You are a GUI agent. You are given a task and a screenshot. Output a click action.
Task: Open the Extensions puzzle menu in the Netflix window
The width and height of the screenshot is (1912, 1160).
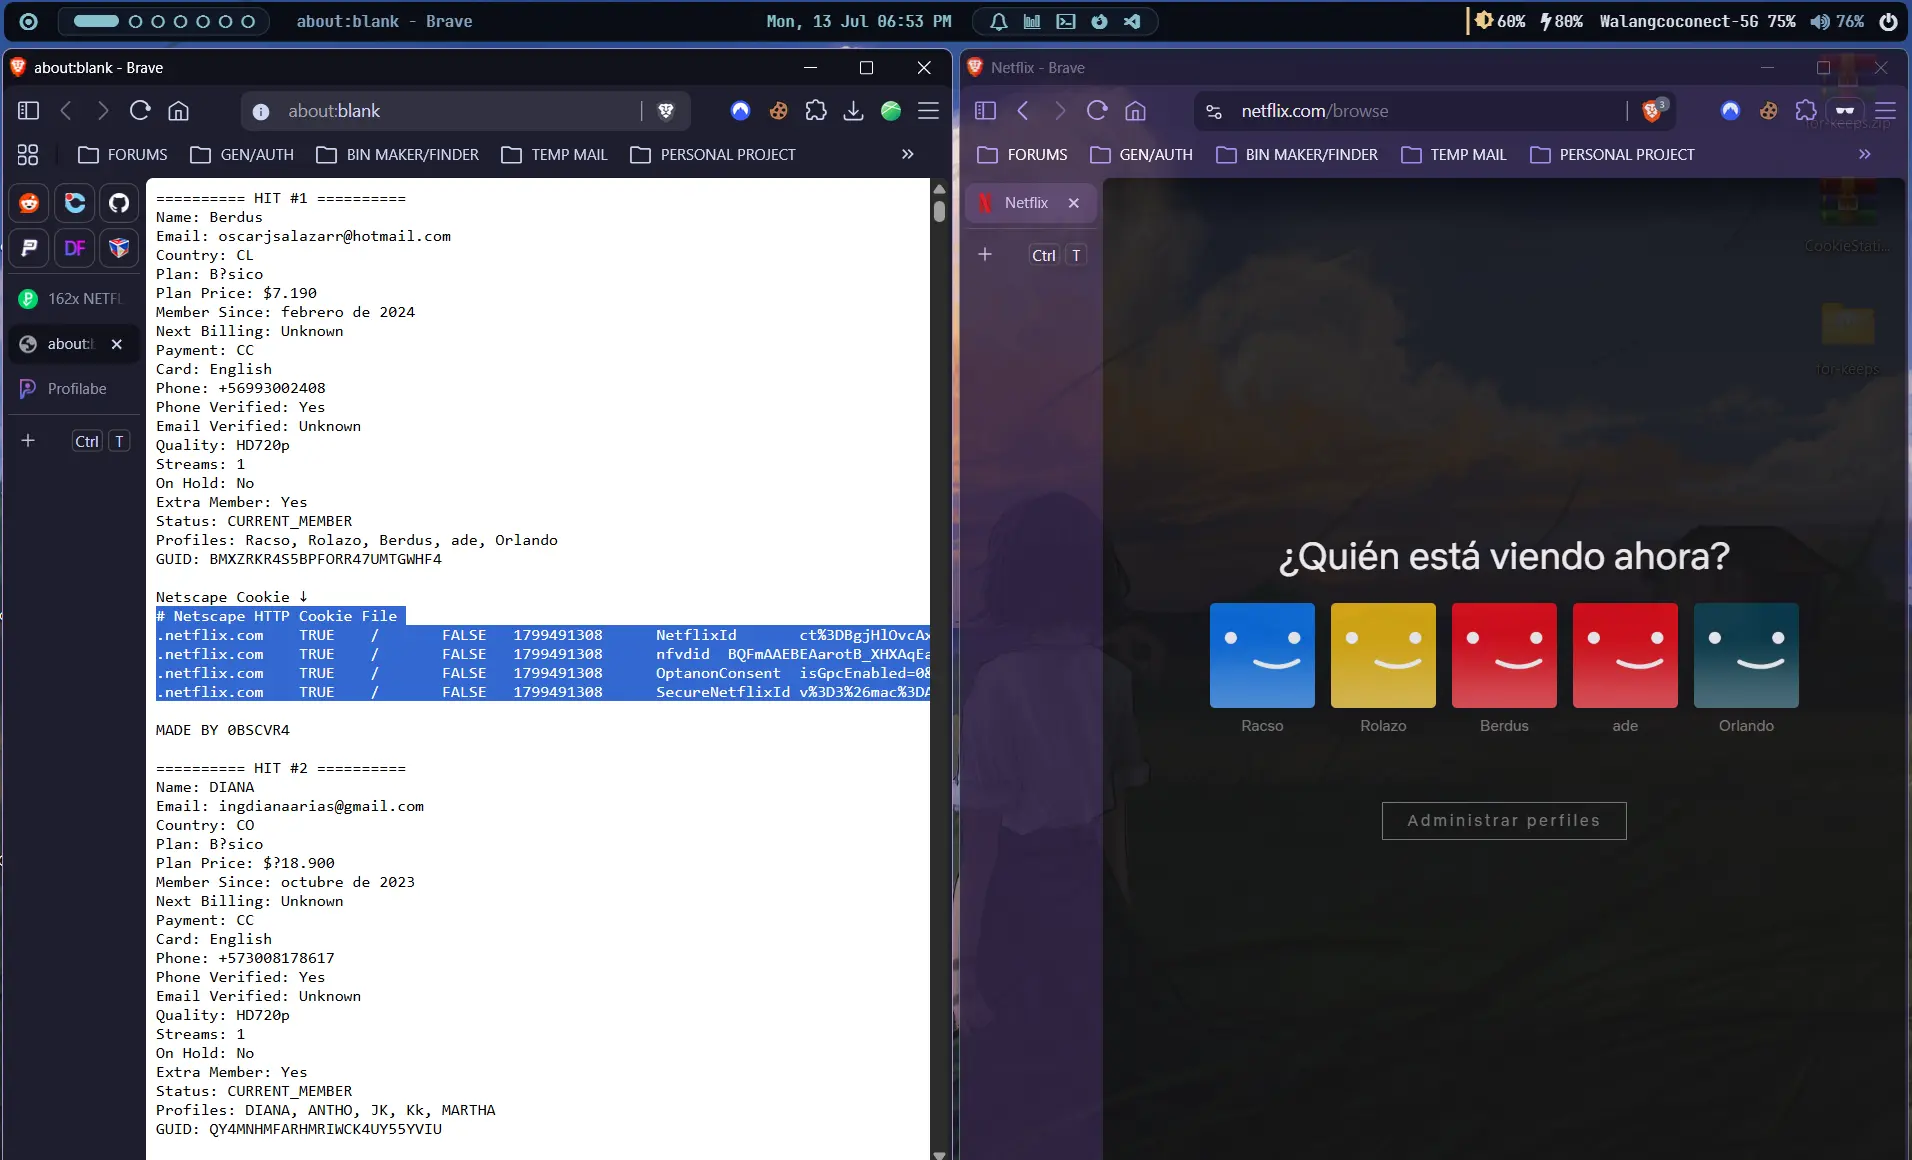pyautogui.click(x=1806, y=111)
